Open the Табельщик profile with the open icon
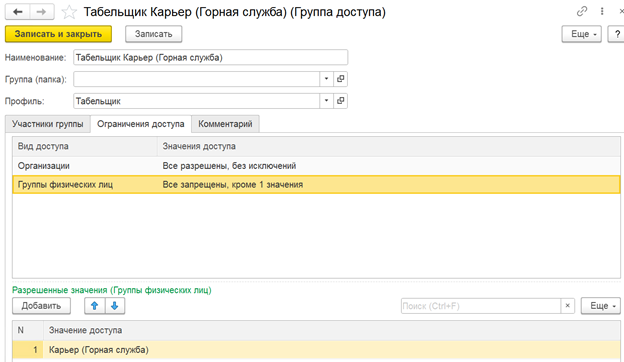The width and height of the screenshot is (624, 362). [340, 101]
